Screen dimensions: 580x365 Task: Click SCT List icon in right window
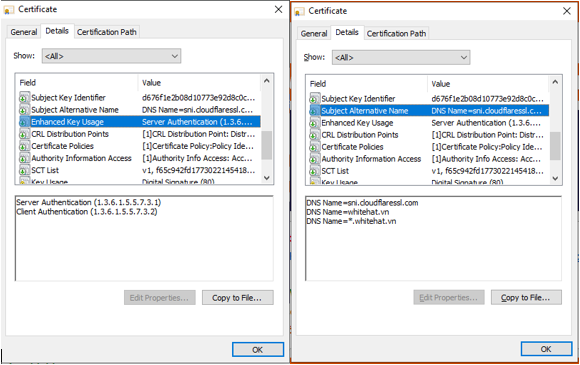(314, 171)
